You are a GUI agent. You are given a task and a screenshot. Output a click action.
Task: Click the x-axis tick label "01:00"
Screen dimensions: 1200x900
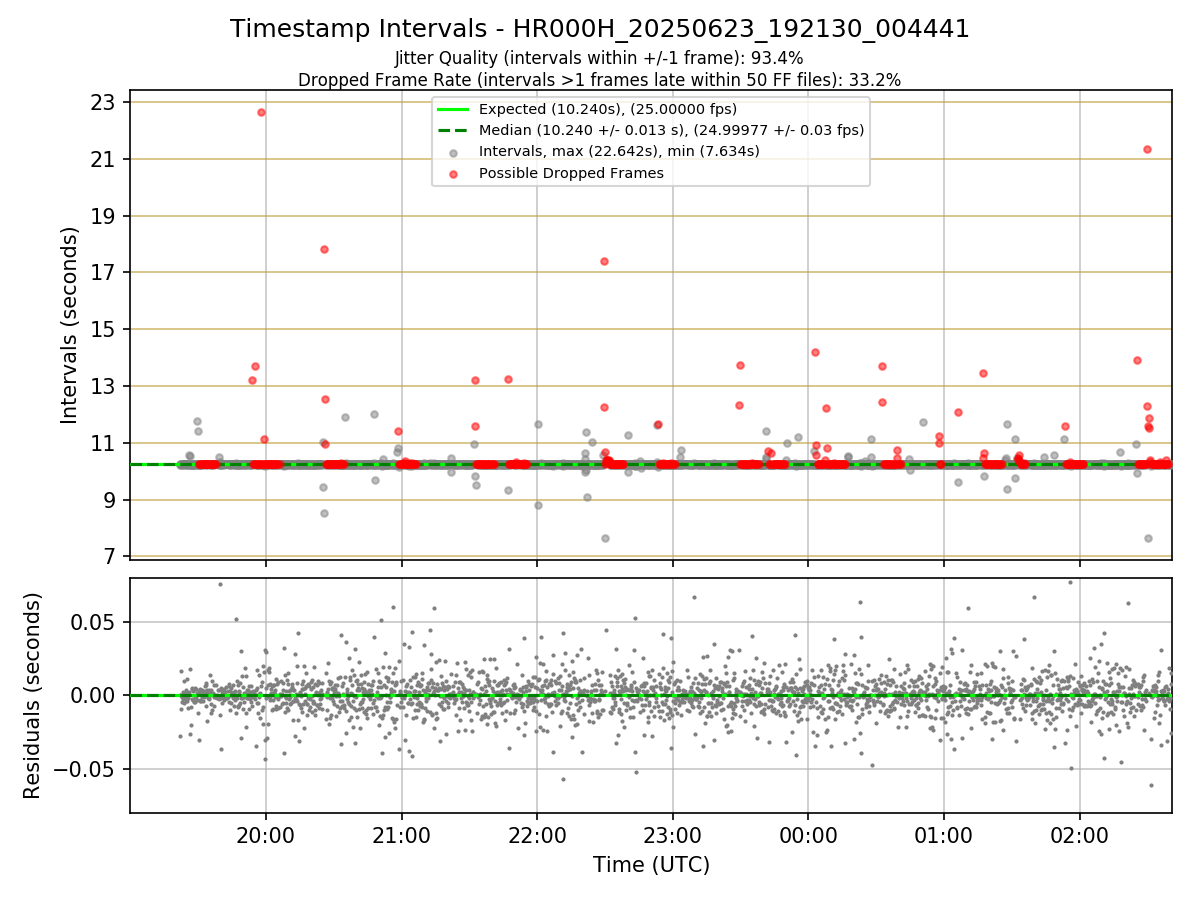943,836
